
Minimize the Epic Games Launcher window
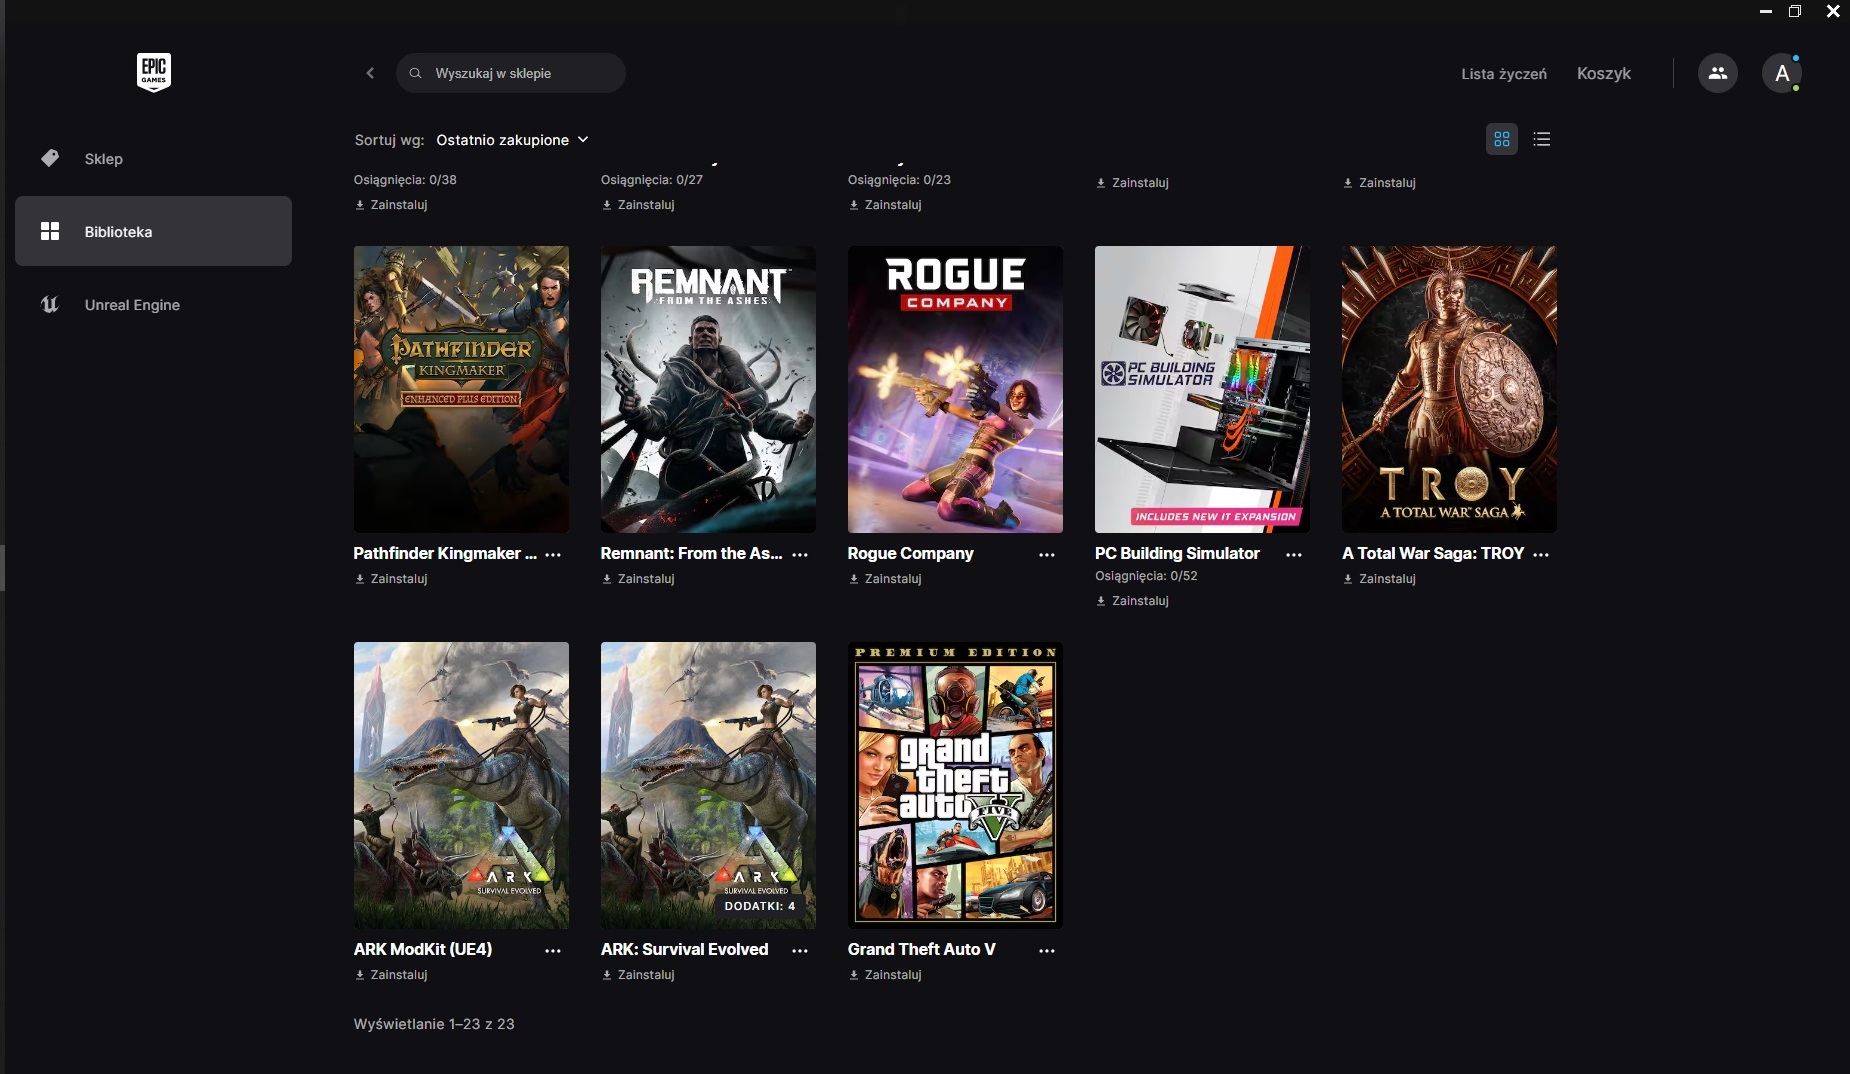tap(1765, 11)
